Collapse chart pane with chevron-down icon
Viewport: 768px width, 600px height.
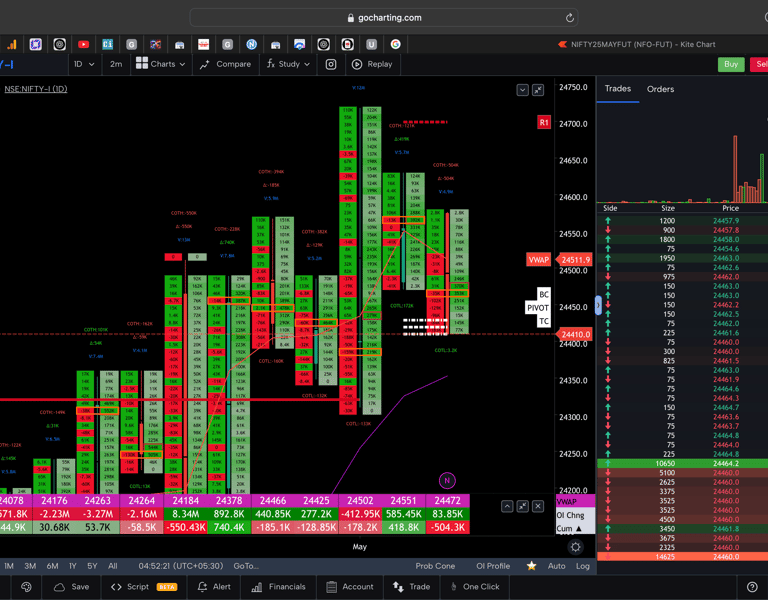[x=522, y=90]
